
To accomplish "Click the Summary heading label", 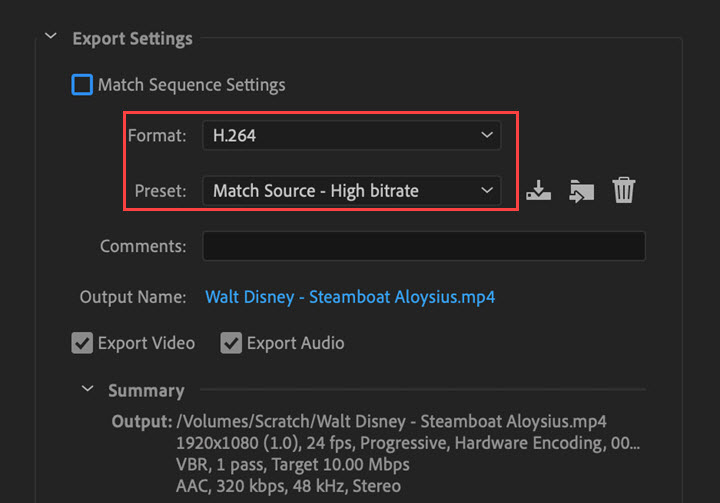I will (x=146, y=390).
